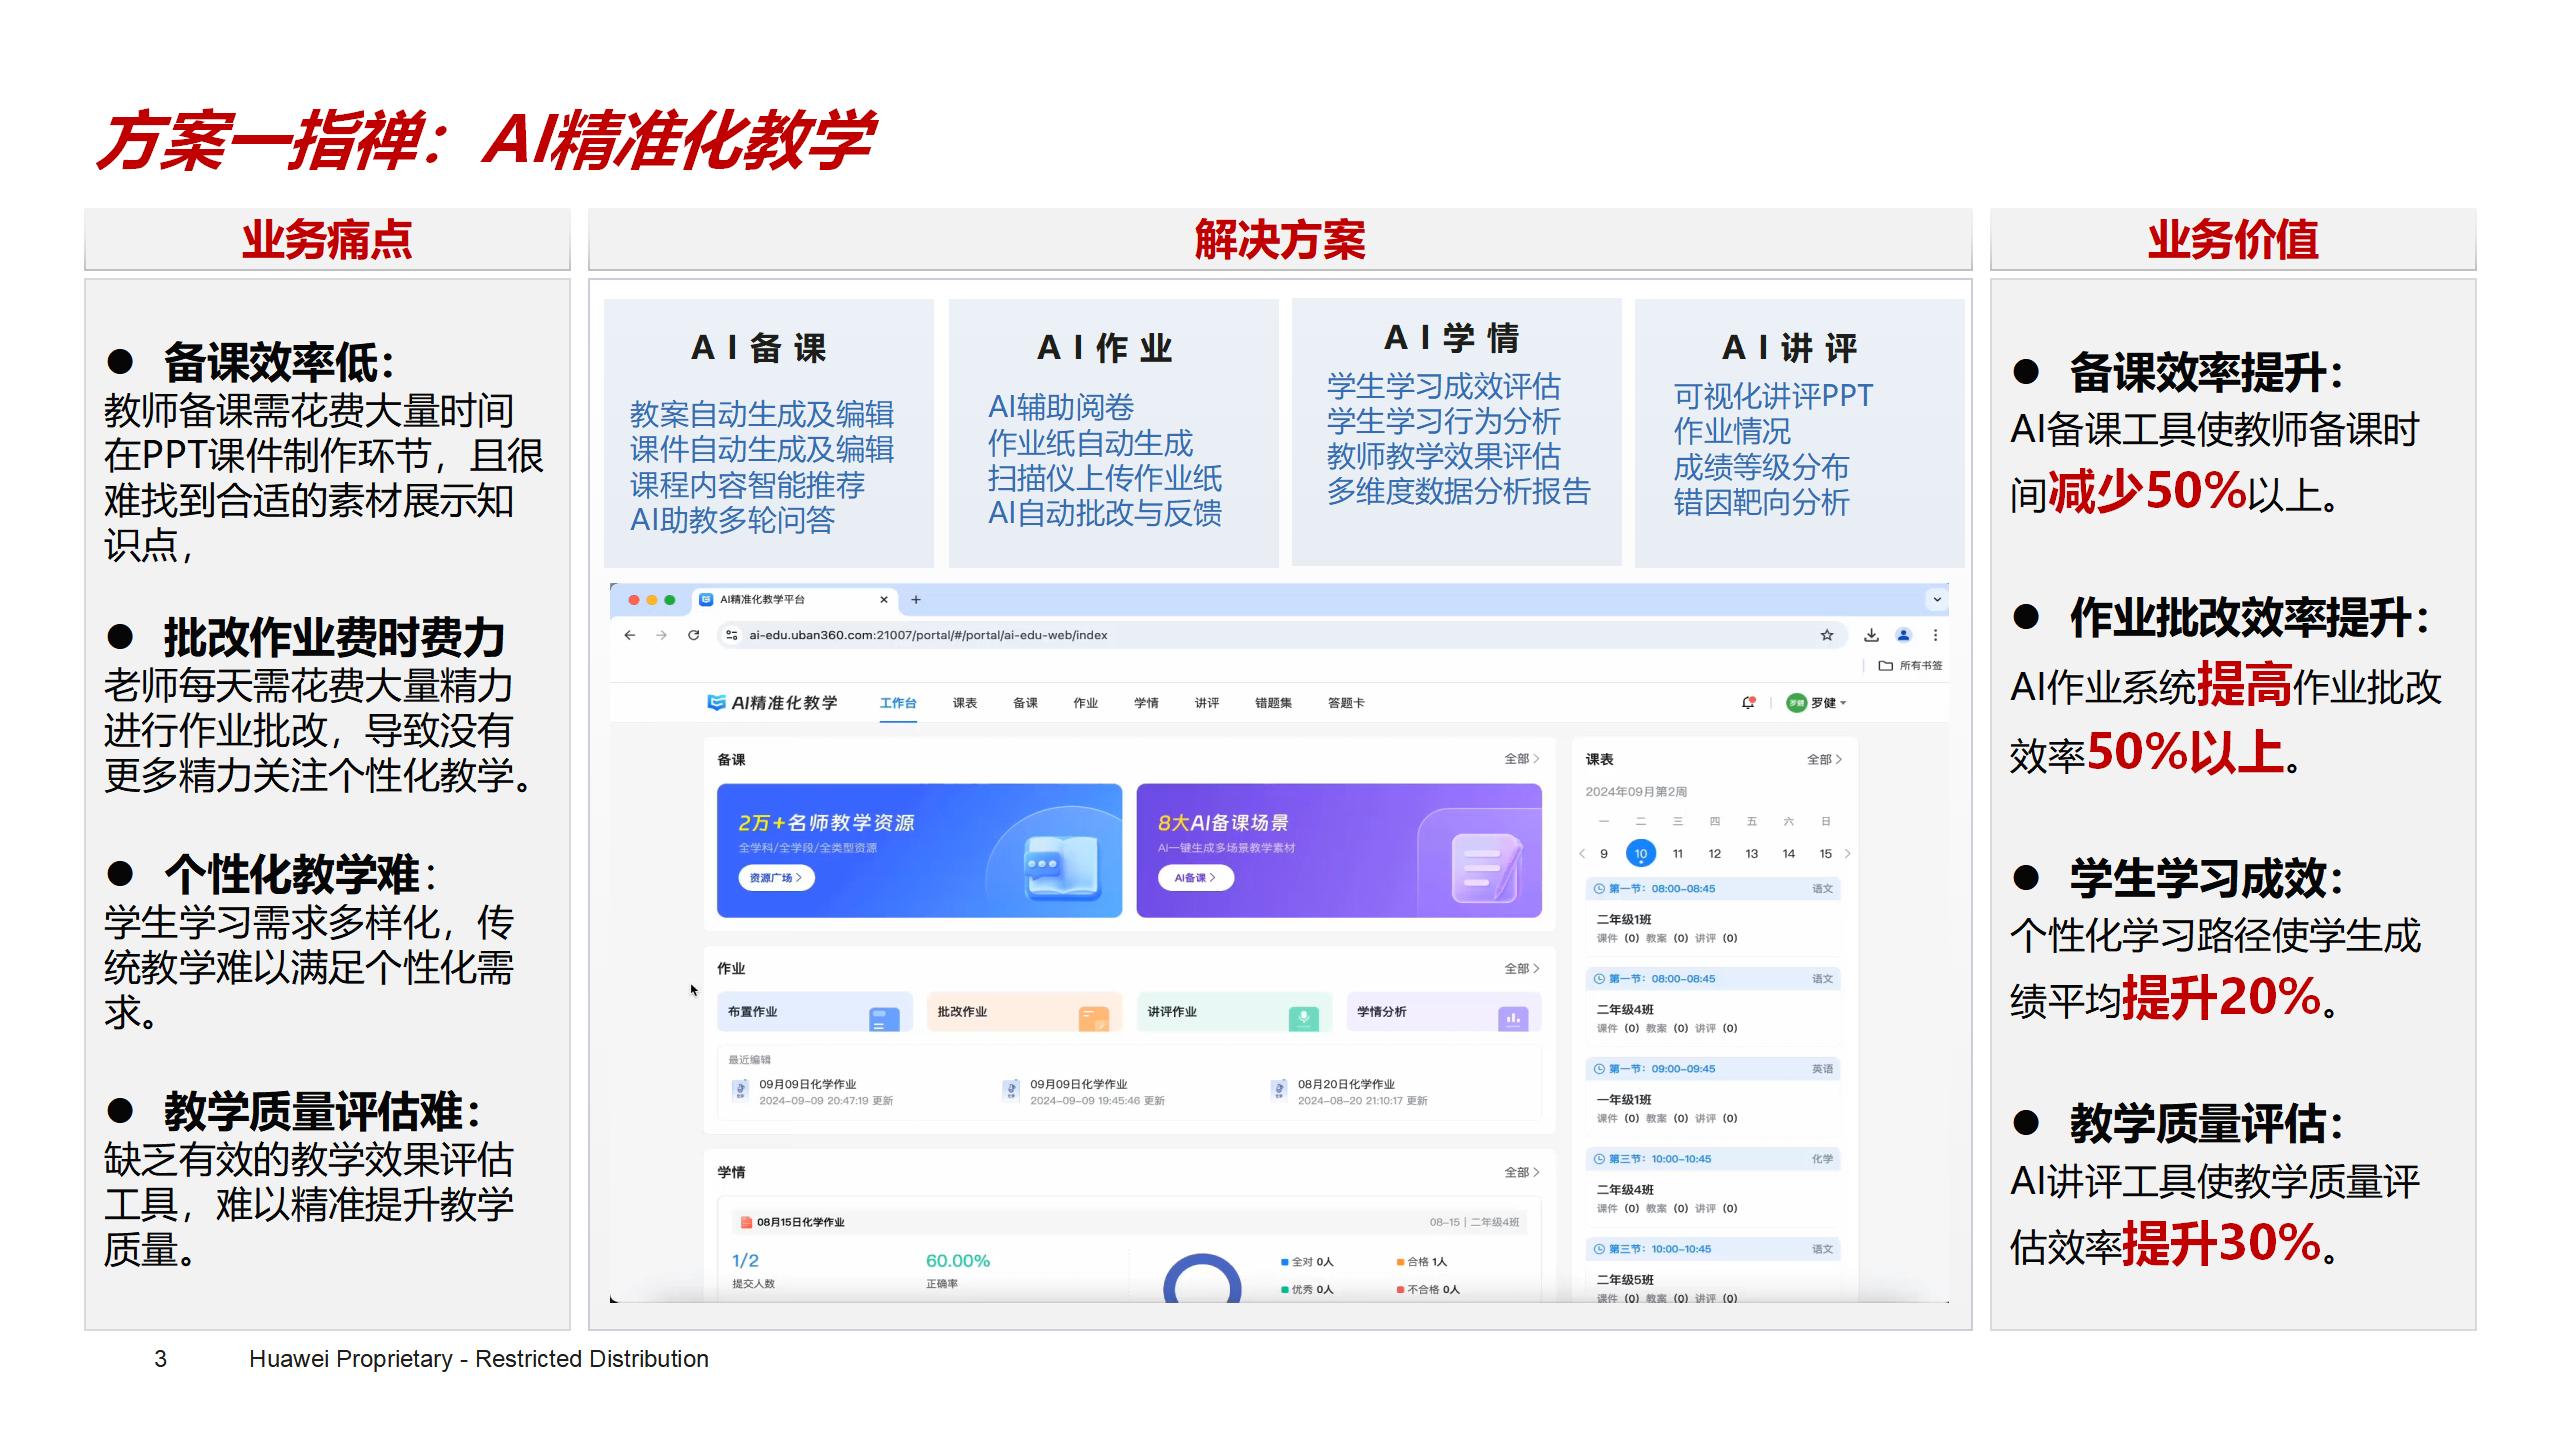Viewport: 2560px width, 1440px height.
Task: Open the 学情 nav tab
Action: click(1146, 703)
